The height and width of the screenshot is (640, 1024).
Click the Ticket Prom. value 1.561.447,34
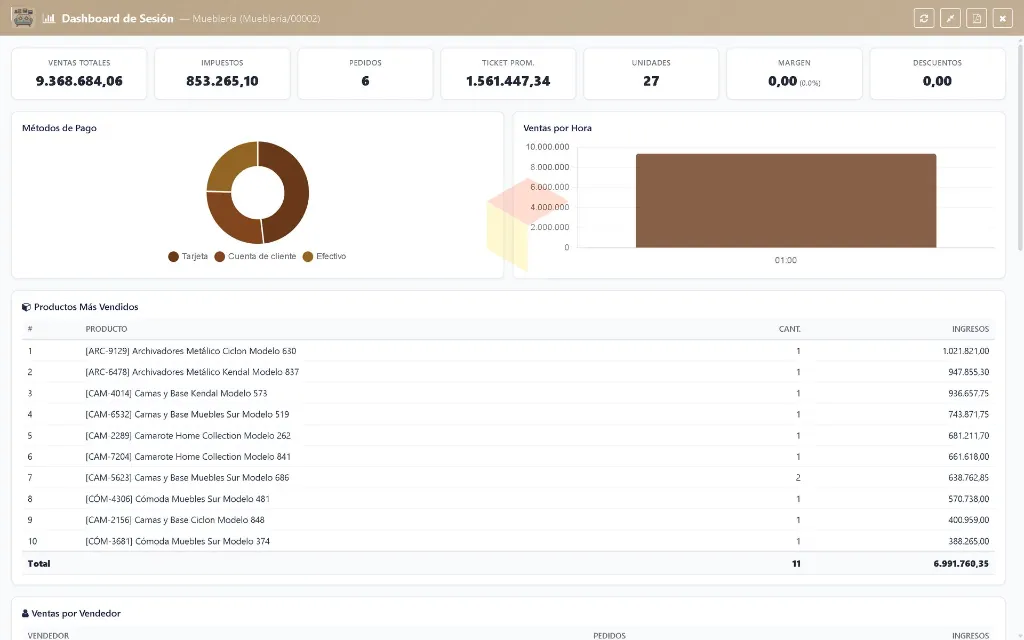tap(508, 81)
